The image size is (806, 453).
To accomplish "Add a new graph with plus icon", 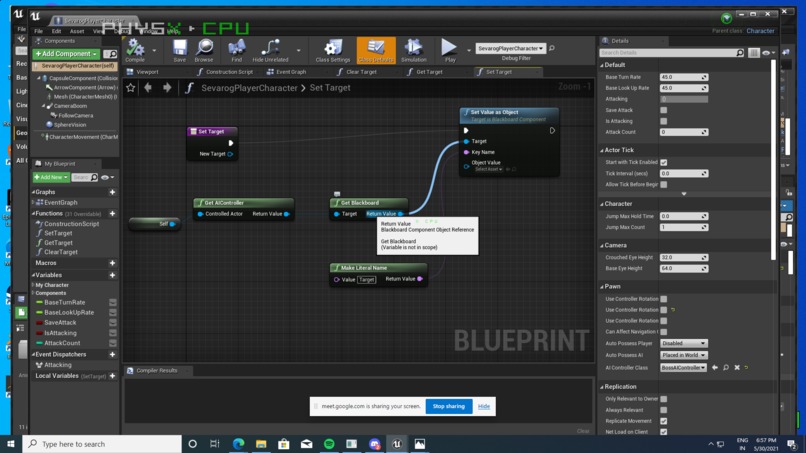I will (x=113, y=192).
